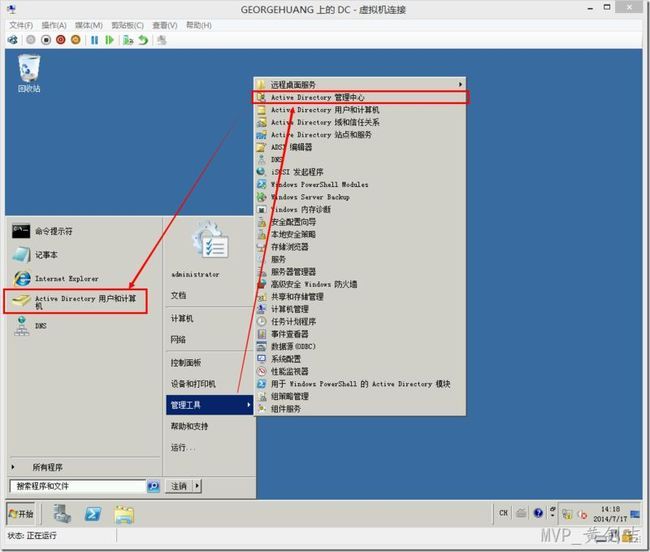
Task: Click the Checkpoint toolbar icon
Action: (128, 40)
